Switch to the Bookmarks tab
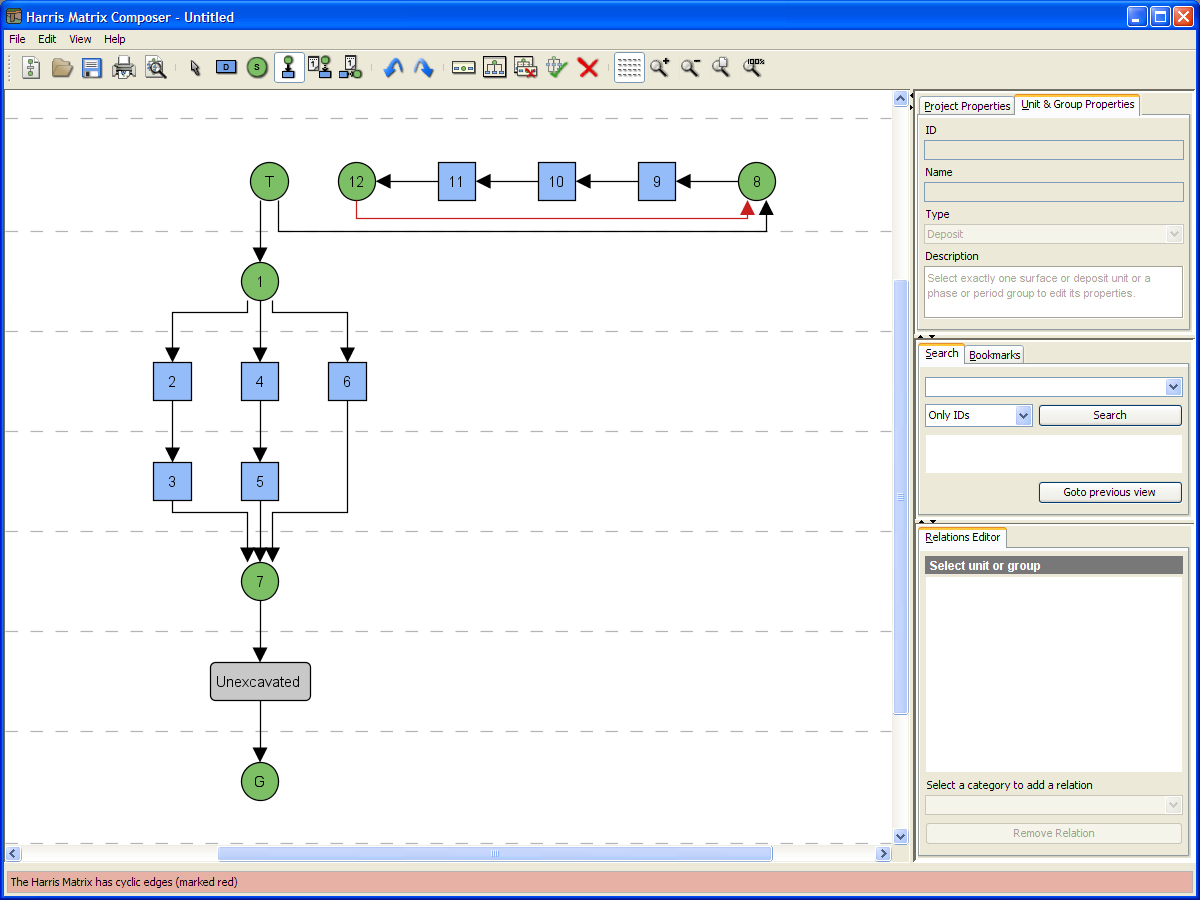 click(994, 355)
